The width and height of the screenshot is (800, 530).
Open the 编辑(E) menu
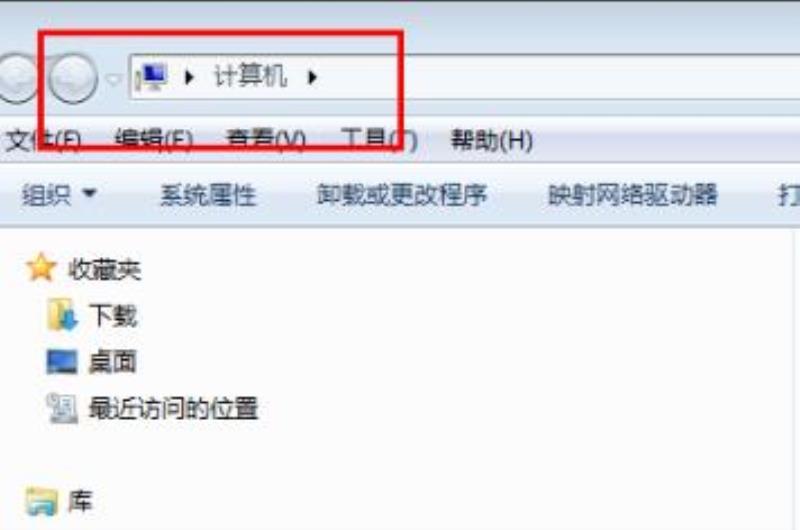tap(154, 140)
